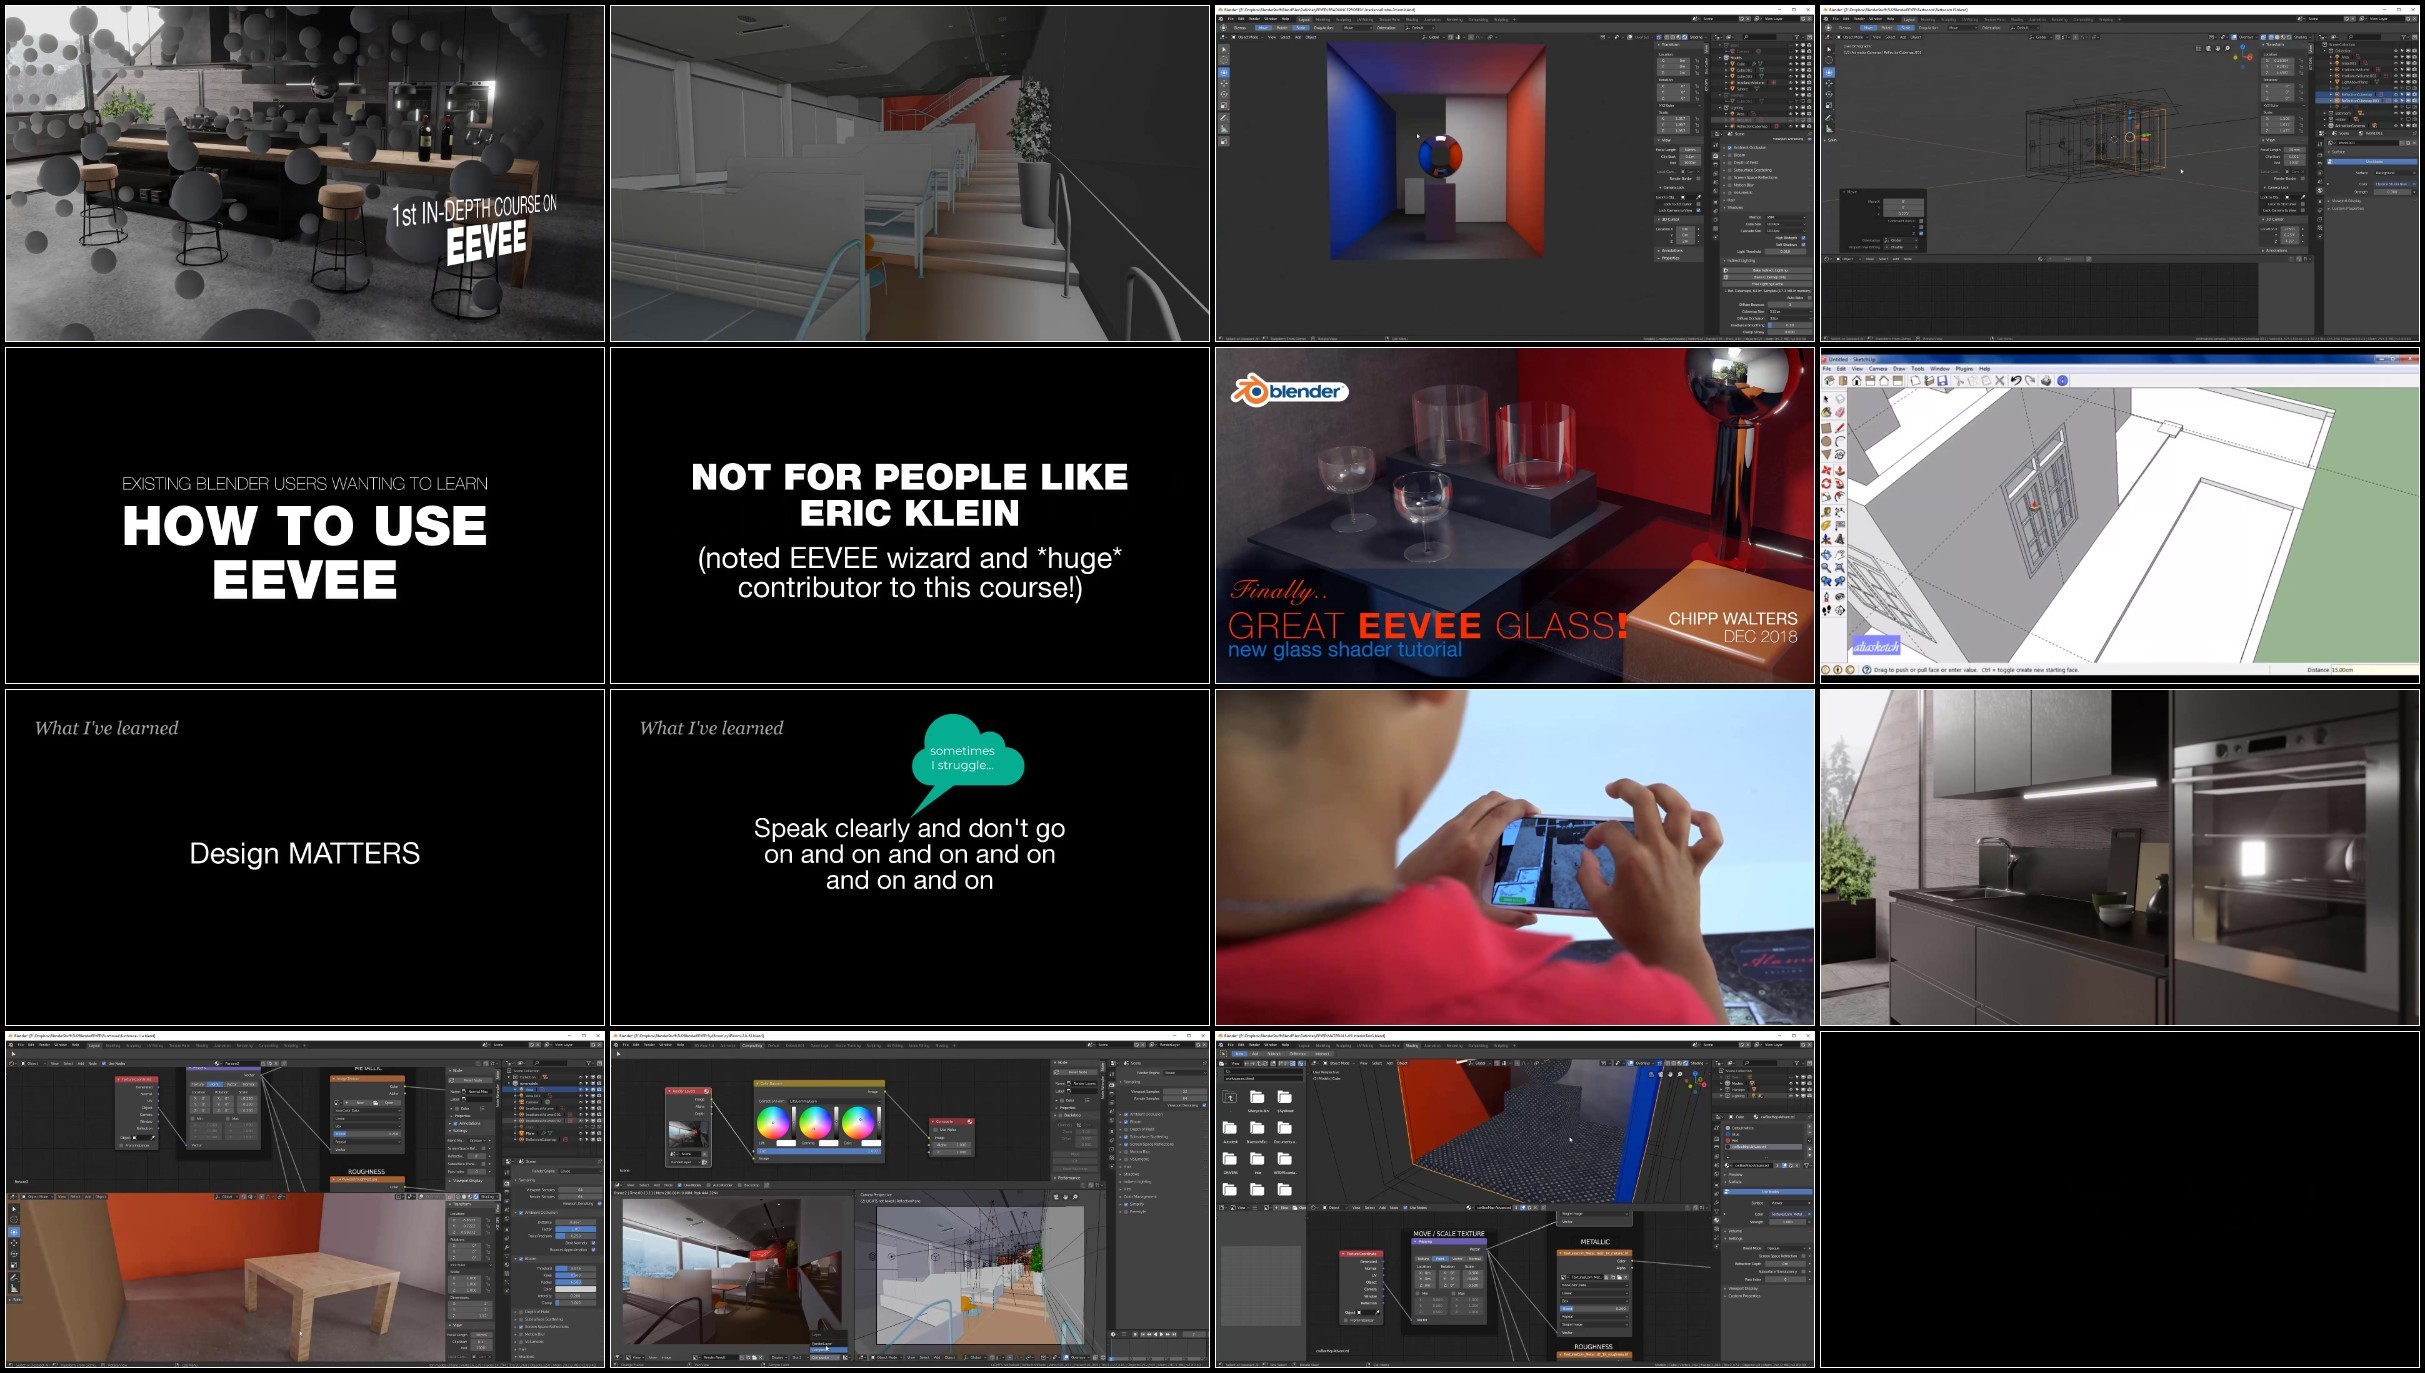Click the Gamma color wheel in compositing frame

tap(816, 1123)
